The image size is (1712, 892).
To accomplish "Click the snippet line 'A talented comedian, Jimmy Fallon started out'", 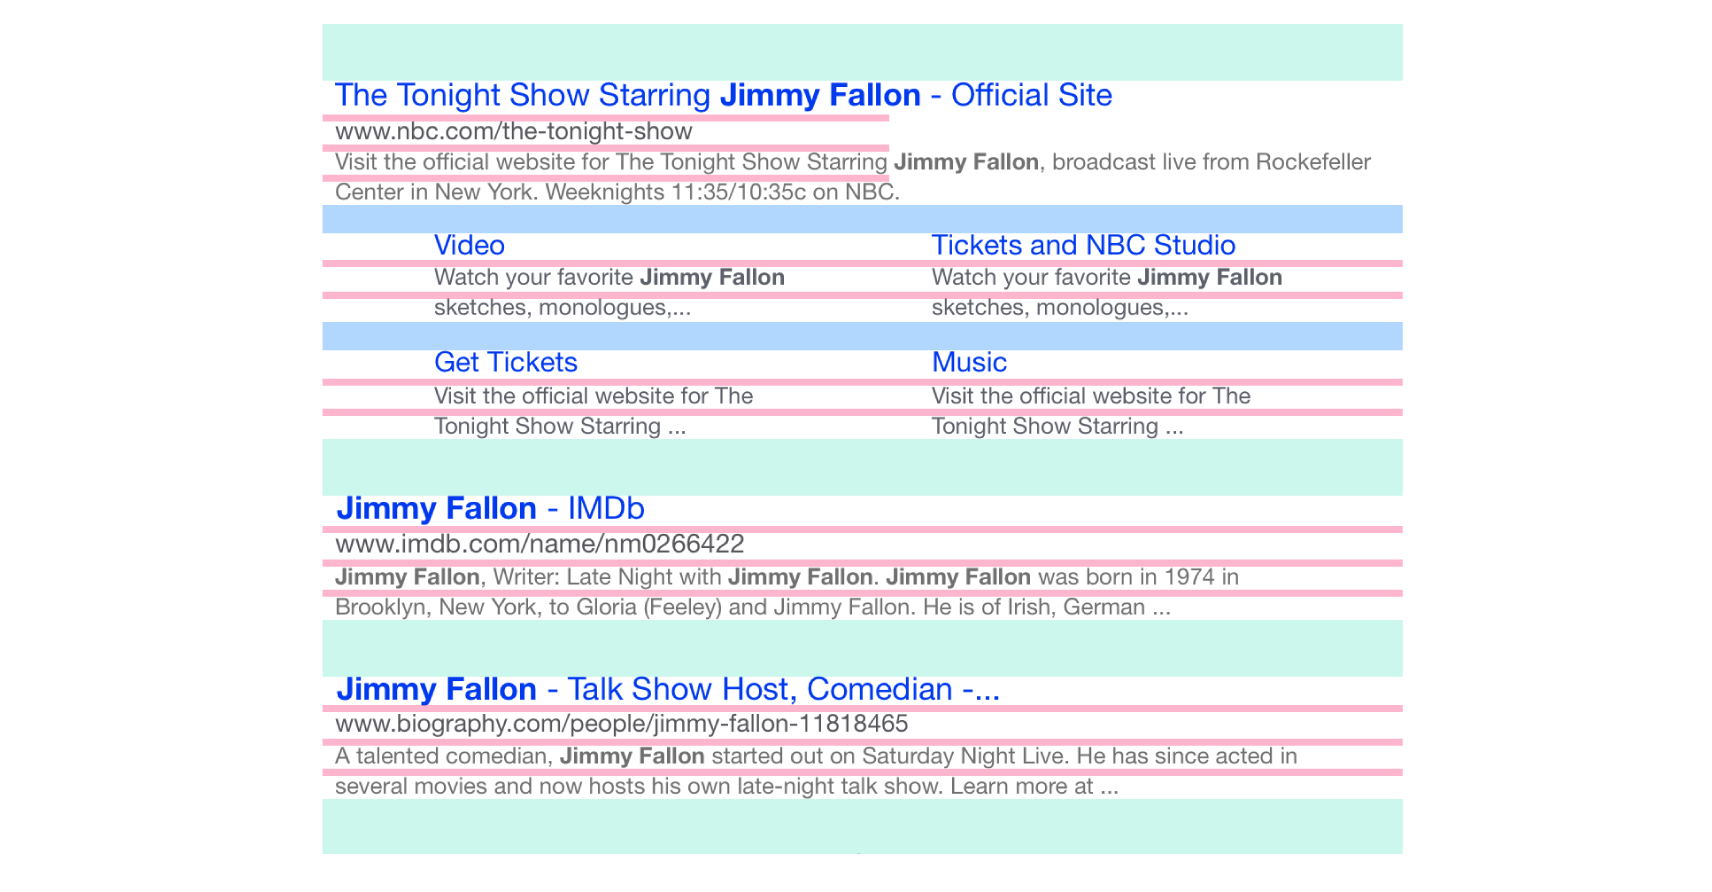I will (x=816, y=756).
